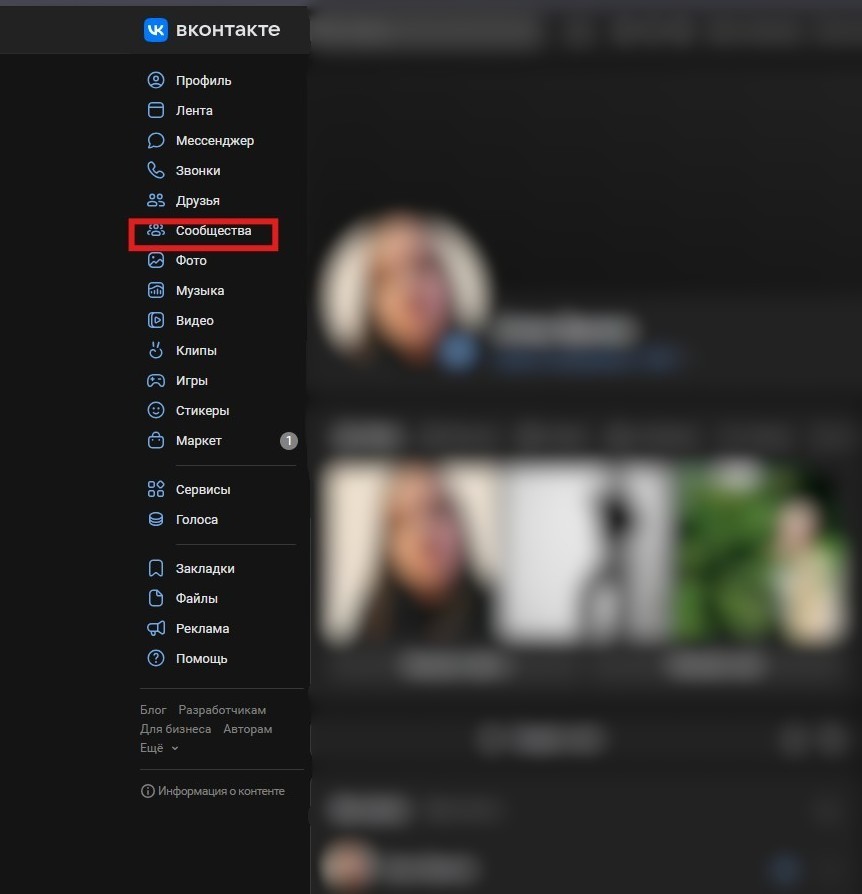Click the Игры gamepad icon

(156, 380)
